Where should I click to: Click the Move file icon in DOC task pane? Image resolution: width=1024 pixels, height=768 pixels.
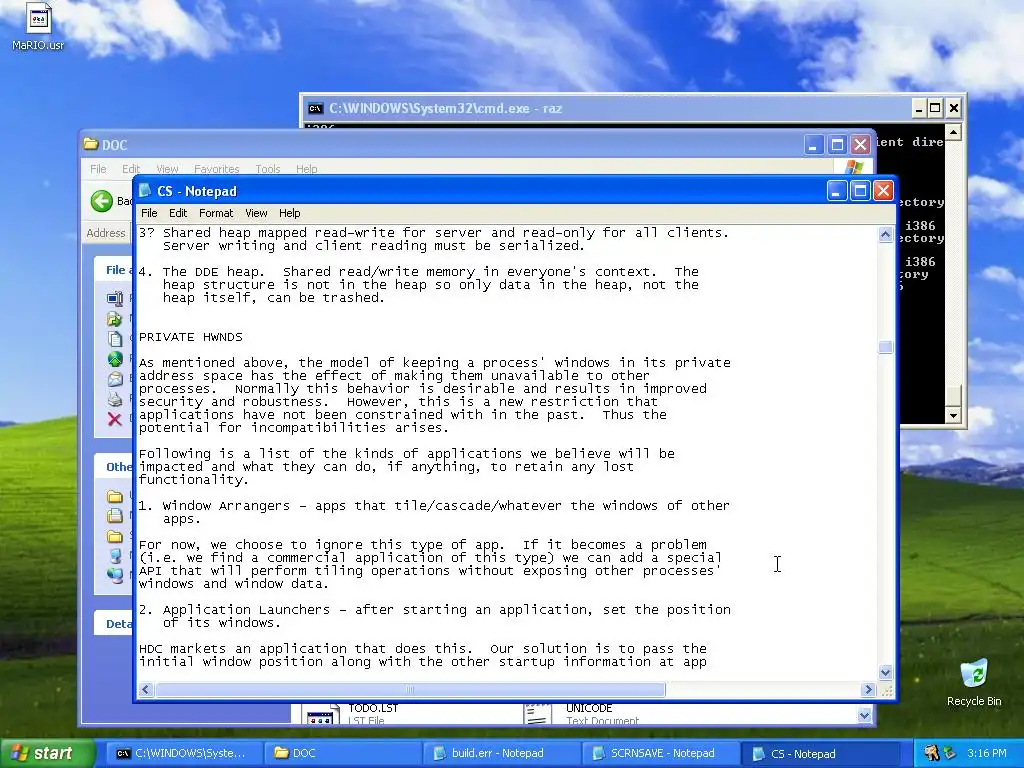click(115, 319)
